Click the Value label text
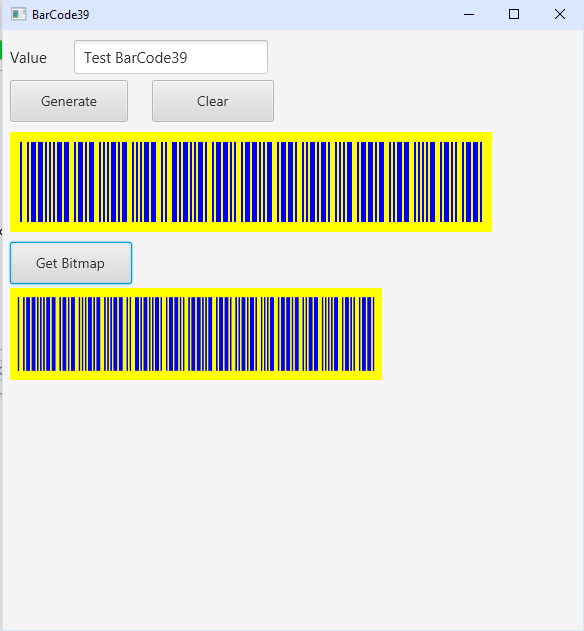Viewport: 584px width, 631px height. pos(29,58)
